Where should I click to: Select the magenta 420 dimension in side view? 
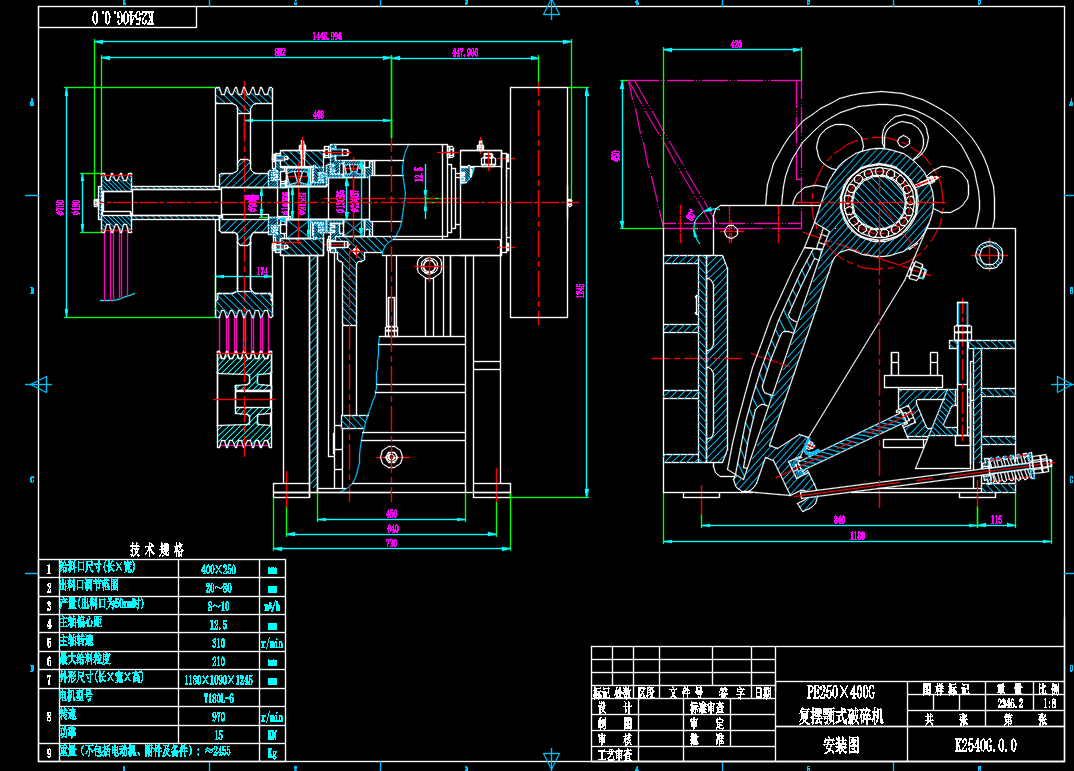coord(736,45)
